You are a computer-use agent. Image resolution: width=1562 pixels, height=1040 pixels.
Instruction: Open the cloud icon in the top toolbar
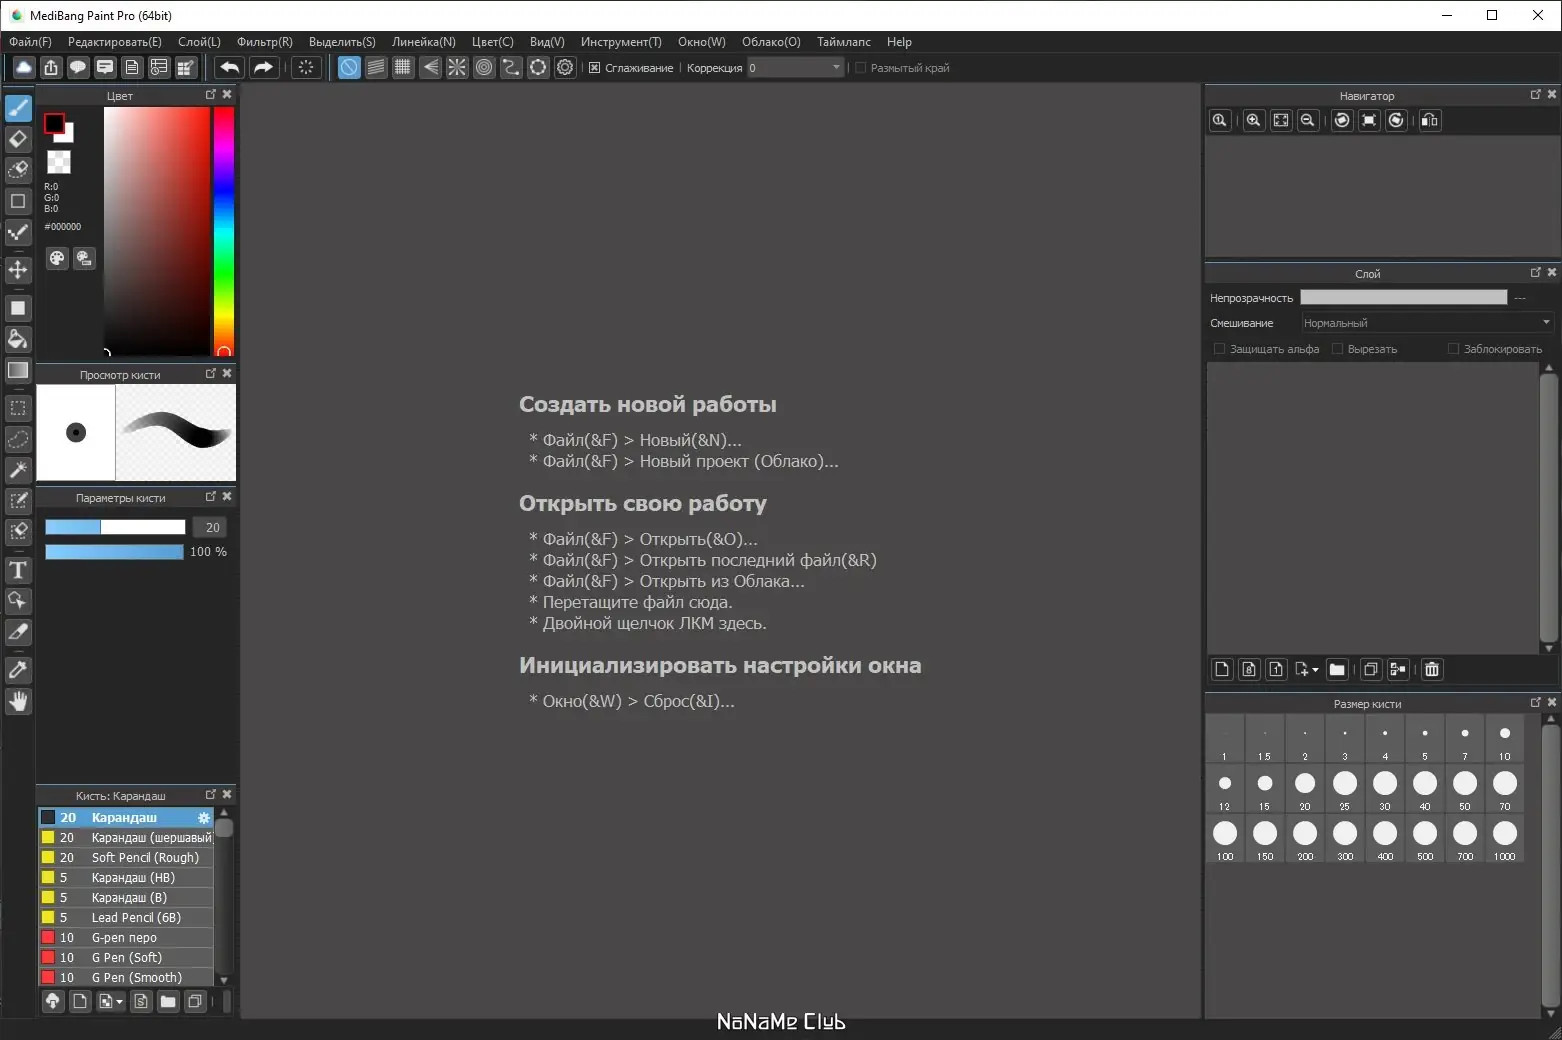[24, 67]
